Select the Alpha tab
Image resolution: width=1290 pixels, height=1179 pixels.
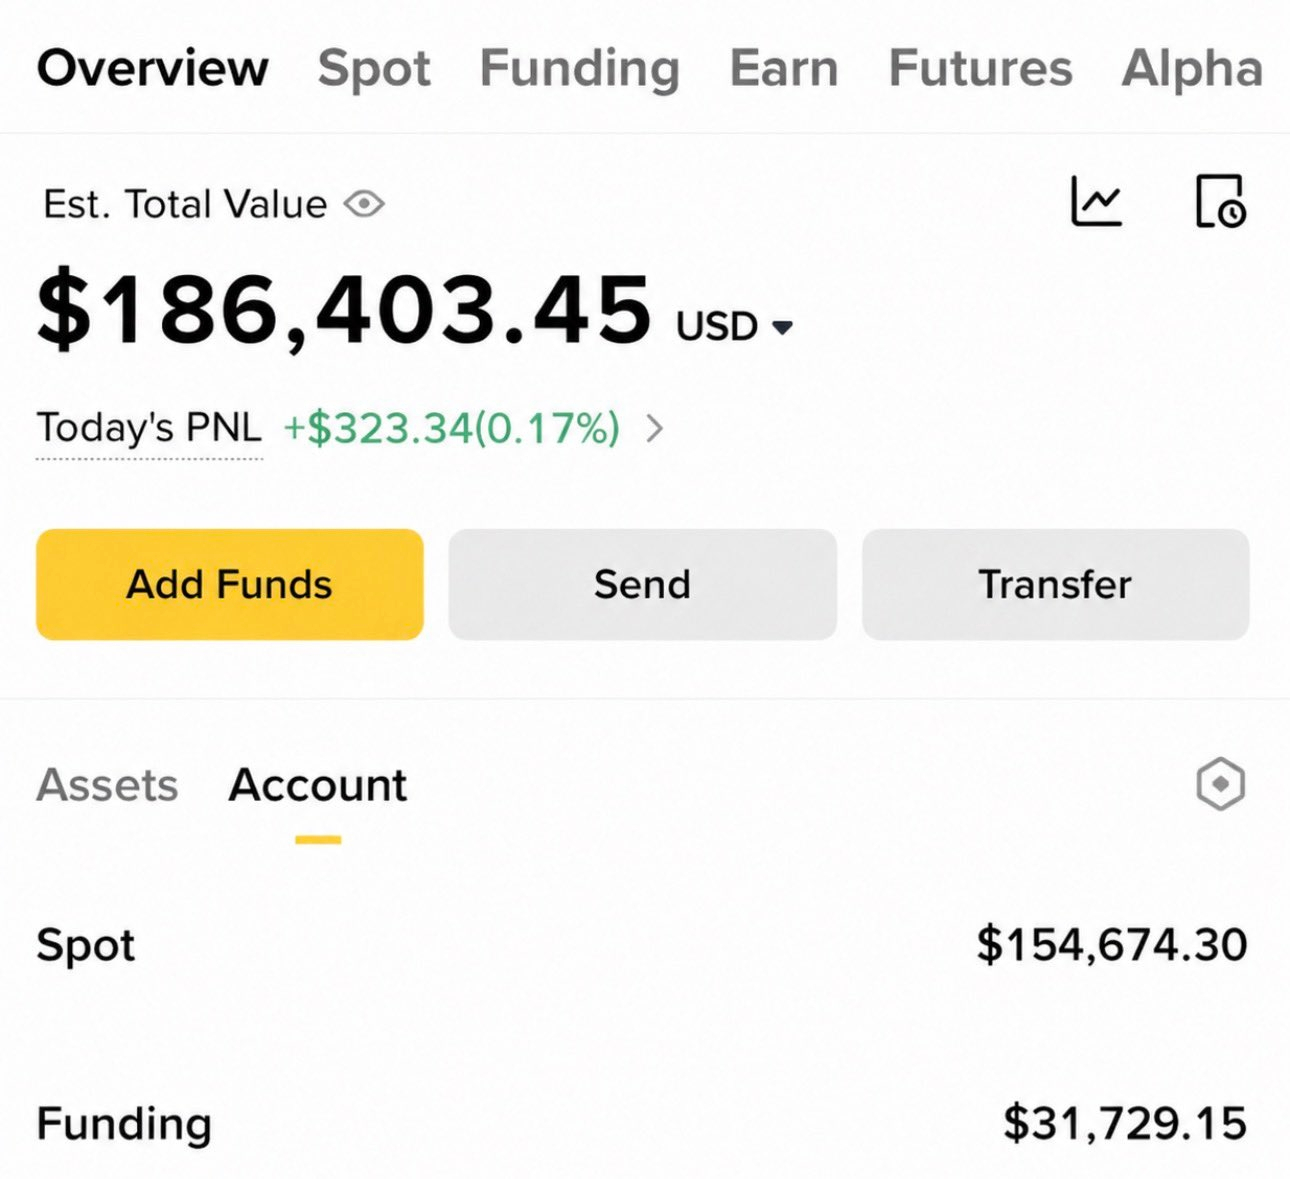pyautogui.click(x=1192, y=69)
